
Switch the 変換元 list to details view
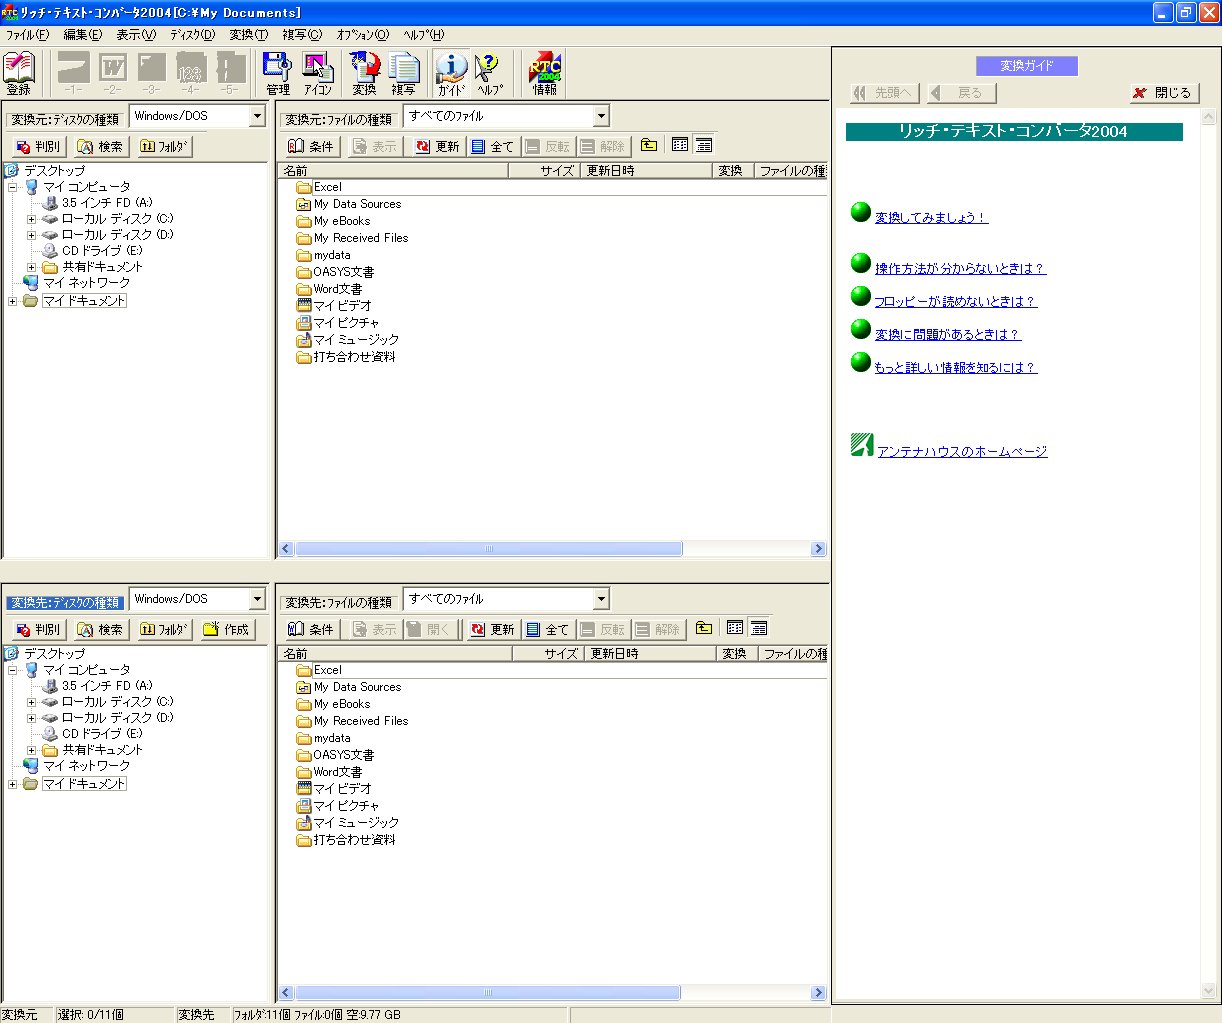pos(704,145)
